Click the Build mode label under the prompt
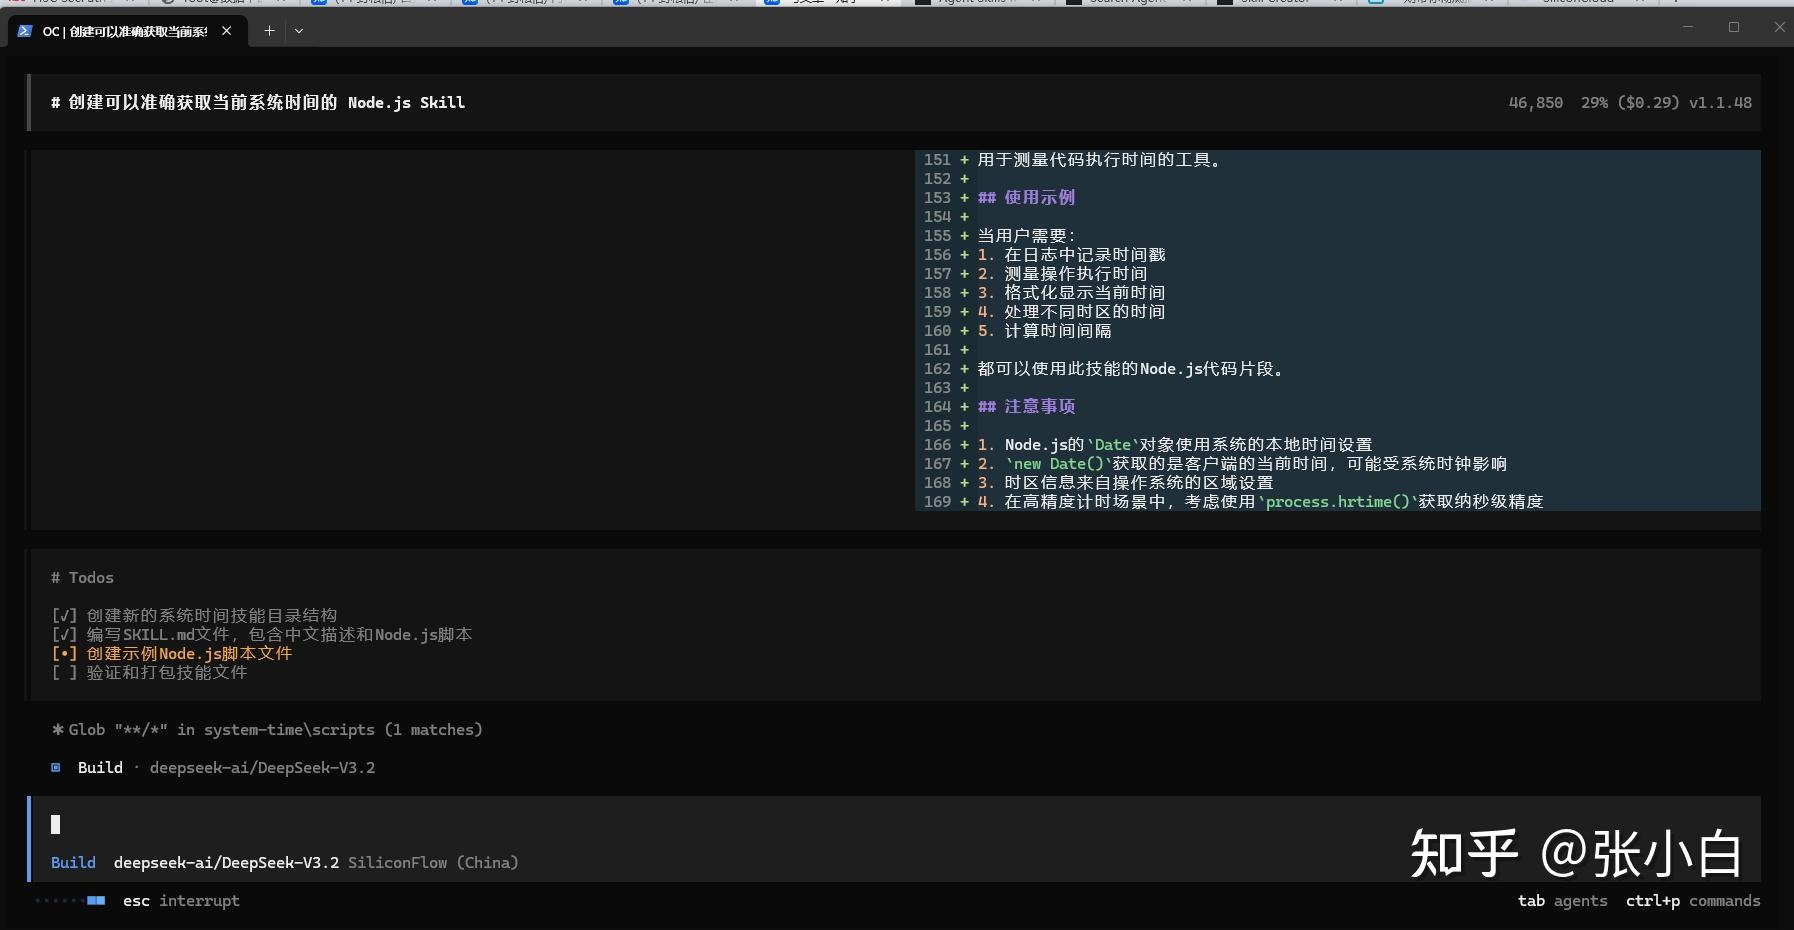1794x930 pixels. click(x=73, y=863)
